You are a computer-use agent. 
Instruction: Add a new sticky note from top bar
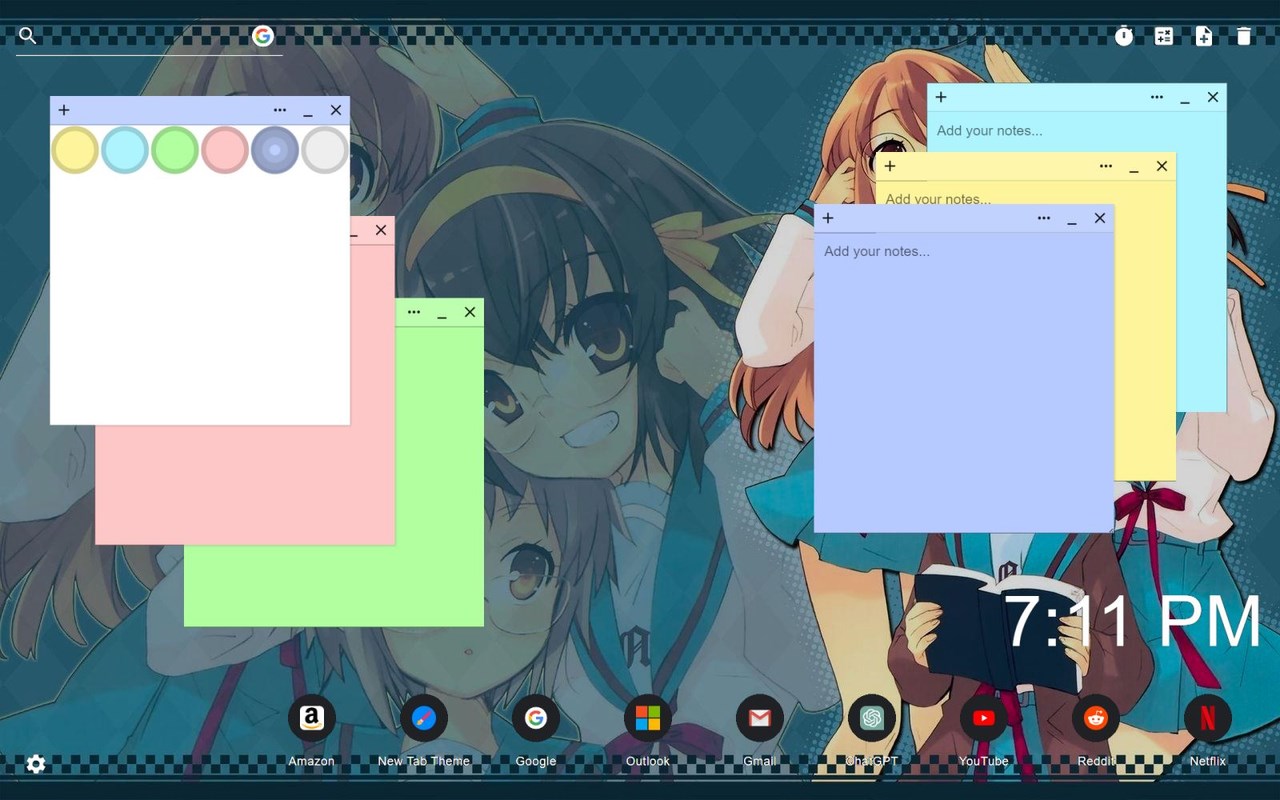point(1204,36)
